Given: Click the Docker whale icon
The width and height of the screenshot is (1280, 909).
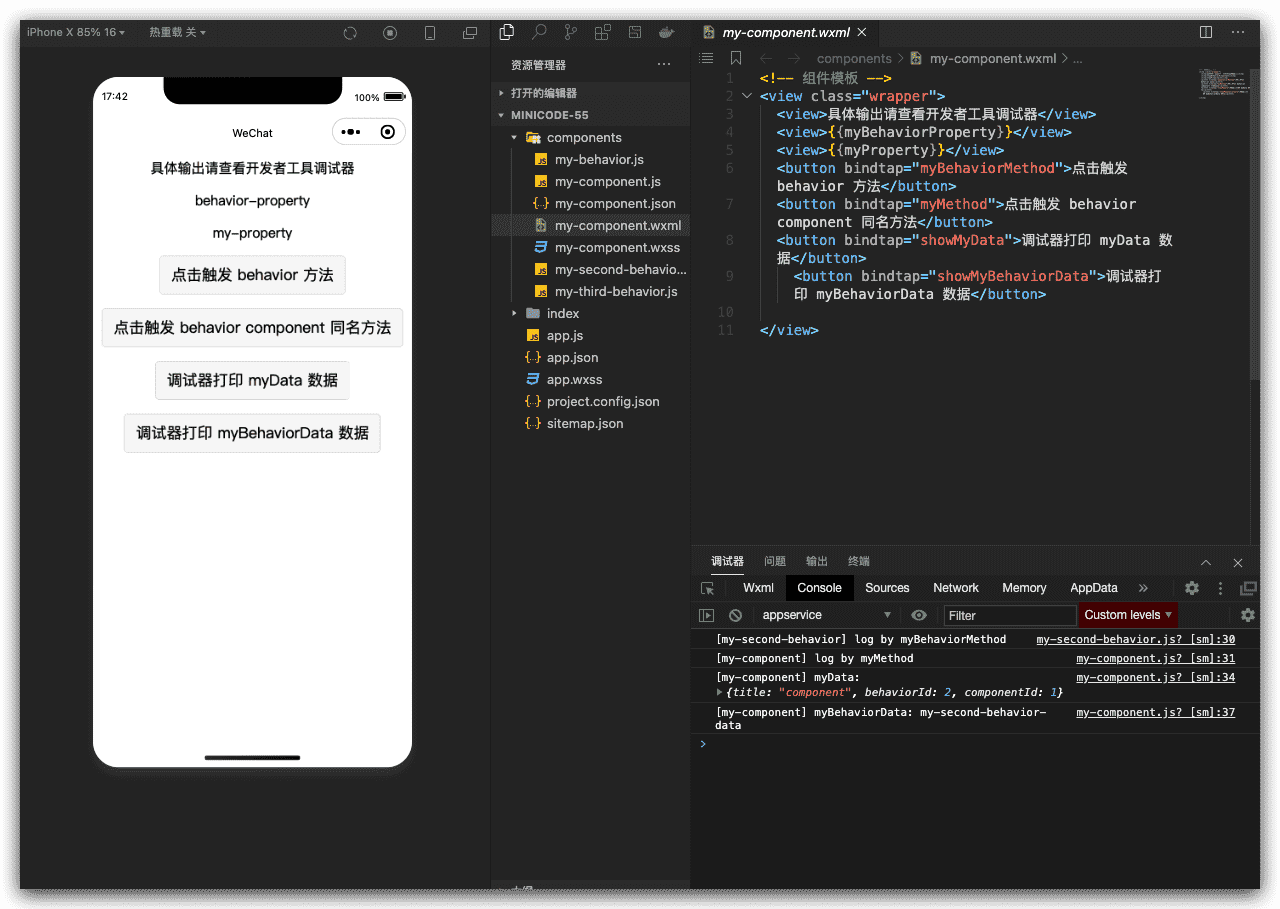Looking at the screenshot, I should tap(666, 32).
